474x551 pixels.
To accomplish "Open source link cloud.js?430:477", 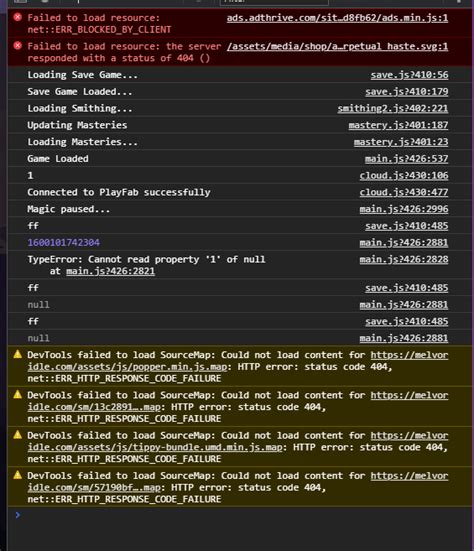I will tap(404, 192).
